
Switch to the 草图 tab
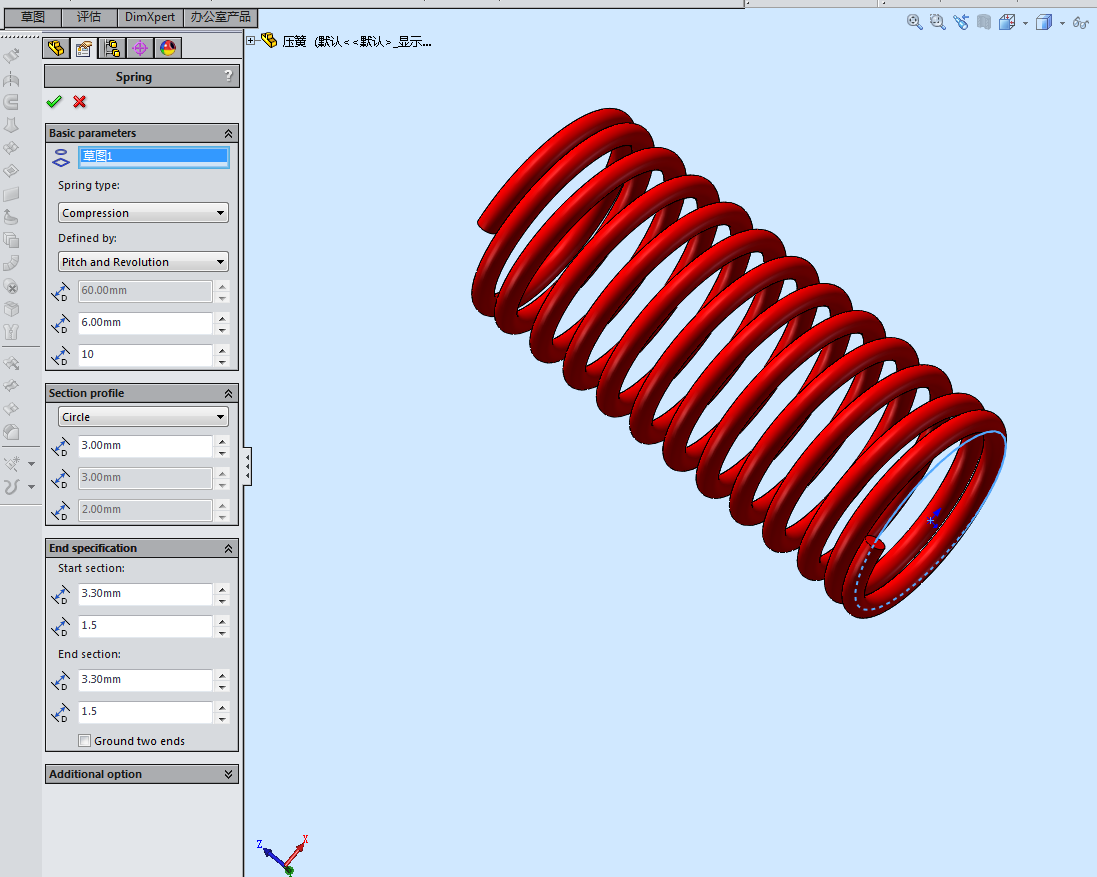click(33, 17)
